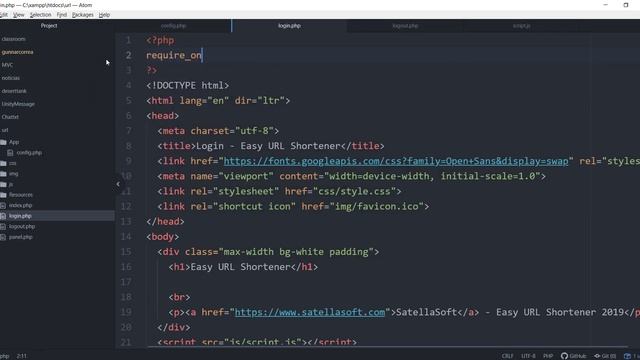Switch to the logout.php editor tab
This screenshot has width=640, height=360.
coord(405,26)
